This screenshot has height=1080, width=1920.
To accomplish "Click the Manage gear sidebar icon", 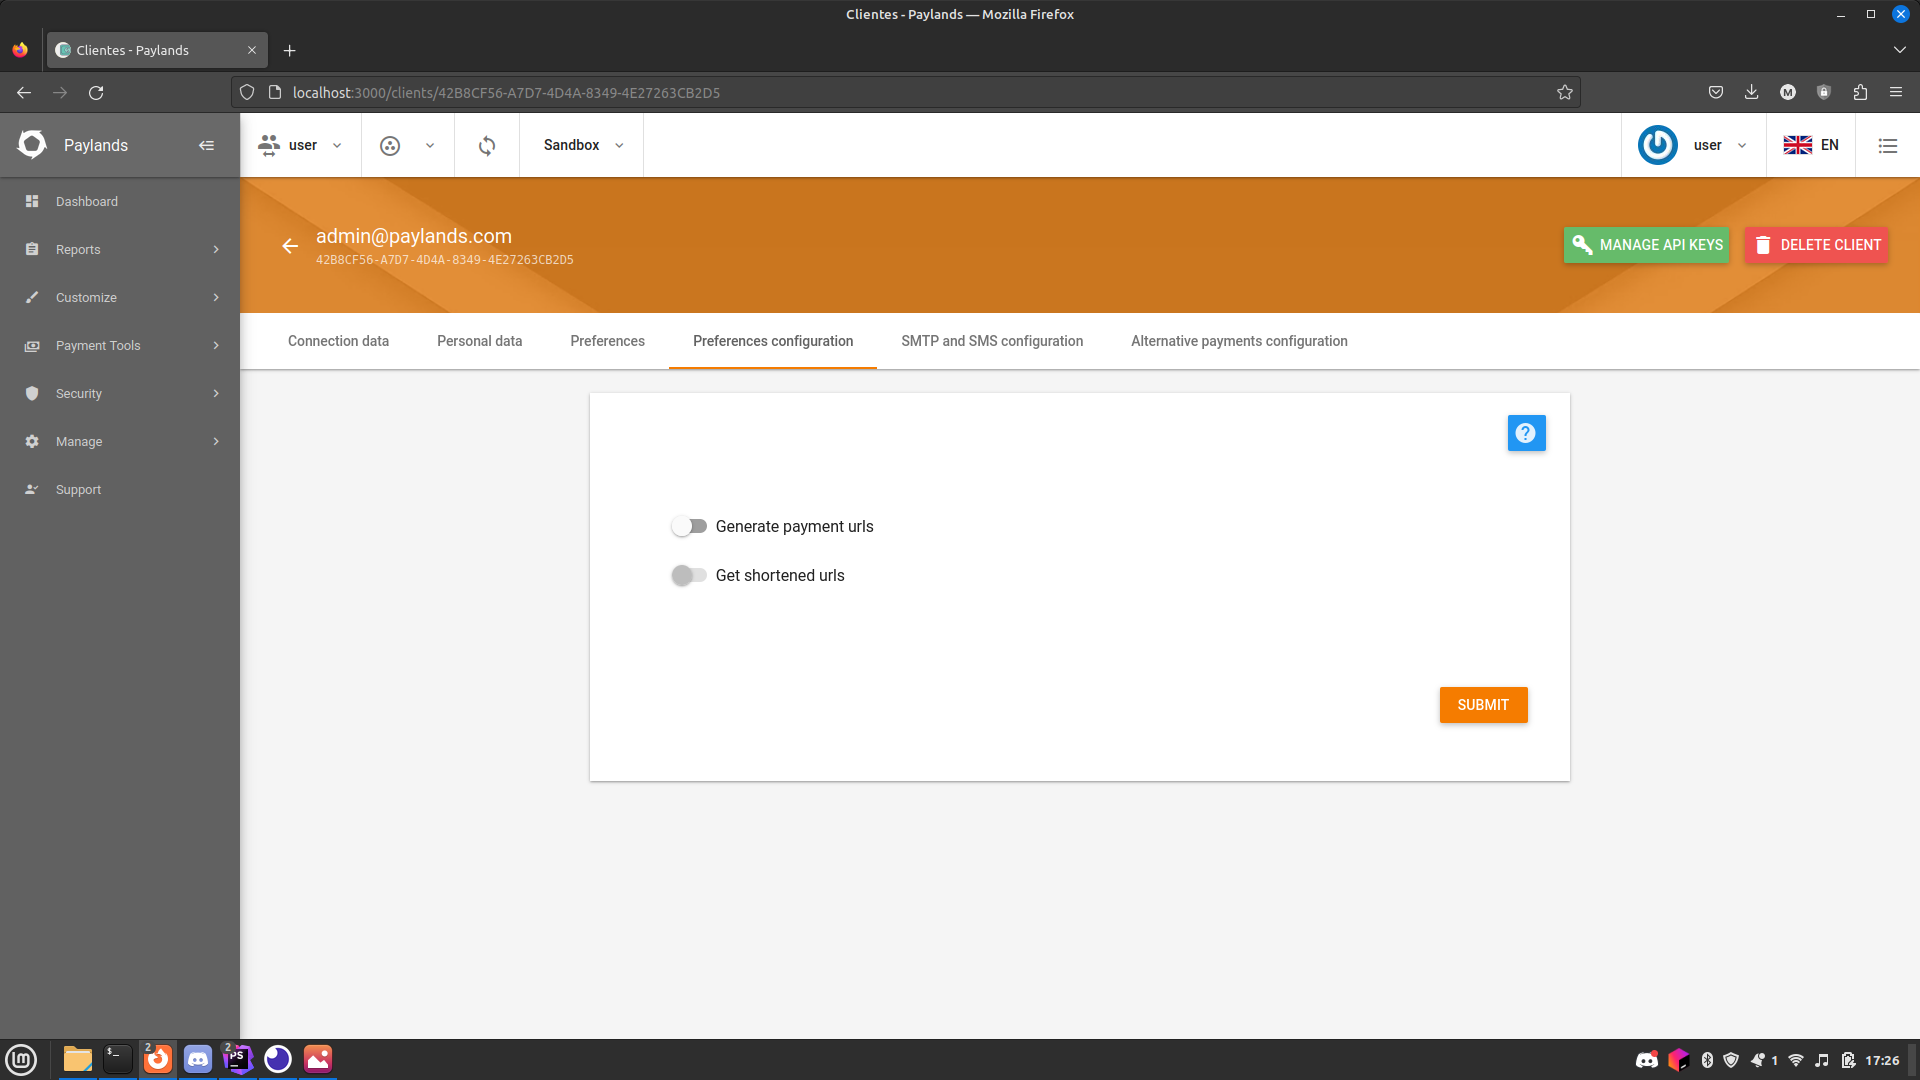I will point(32,441).
